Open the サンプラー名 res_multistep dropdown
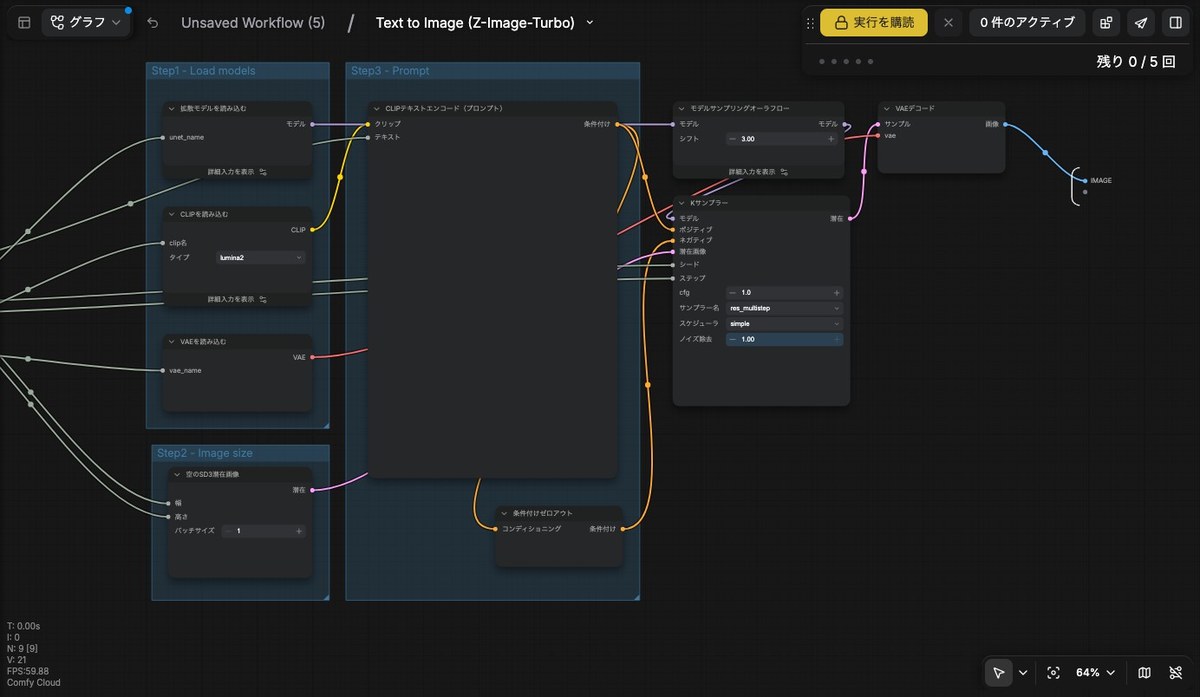The width and height of the screenshot is (1200, 697). 784,308
